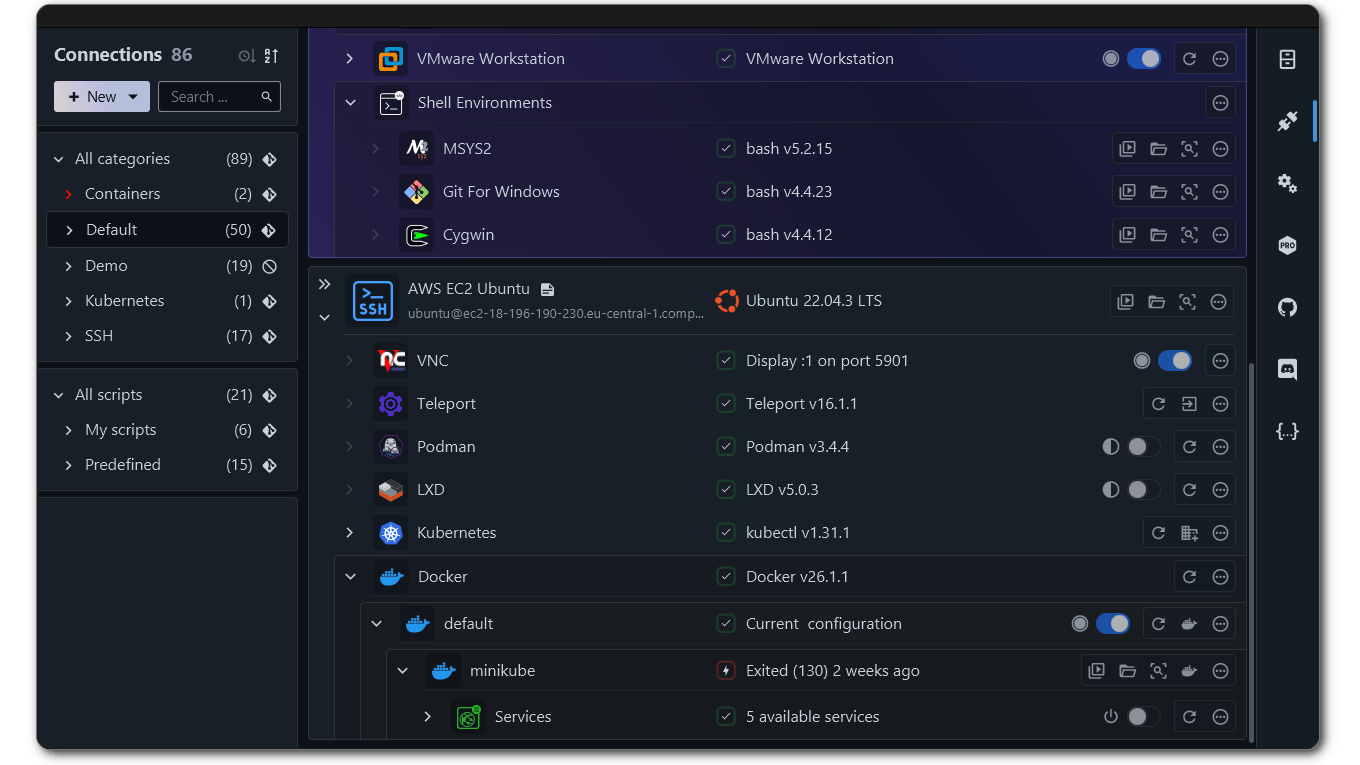Expand the Services entry

click(x=428, y=717)
